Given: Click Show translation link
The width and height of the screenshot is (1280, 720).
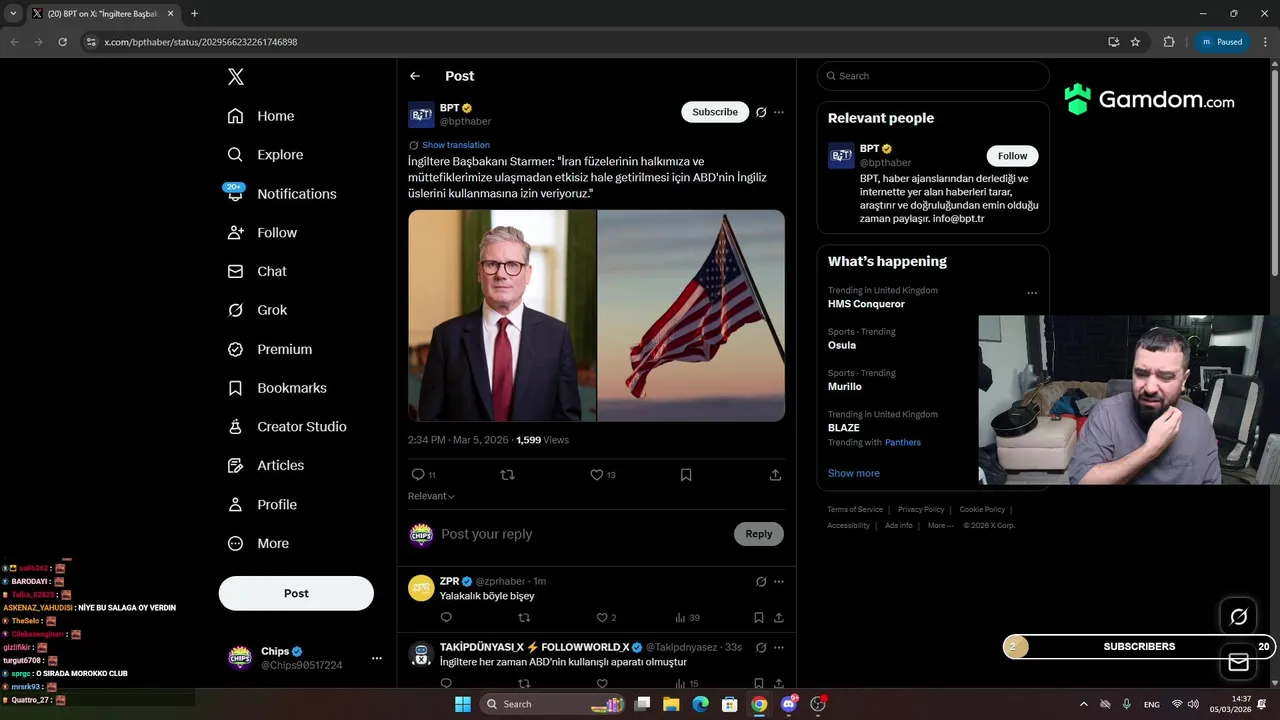Looking at the screenshot, I should (456, 145).
